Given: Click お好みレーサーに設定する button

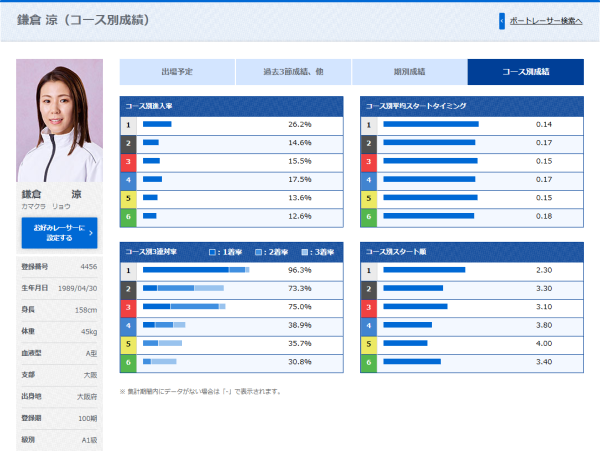Looking at the screenshot, I should point(59,233).
